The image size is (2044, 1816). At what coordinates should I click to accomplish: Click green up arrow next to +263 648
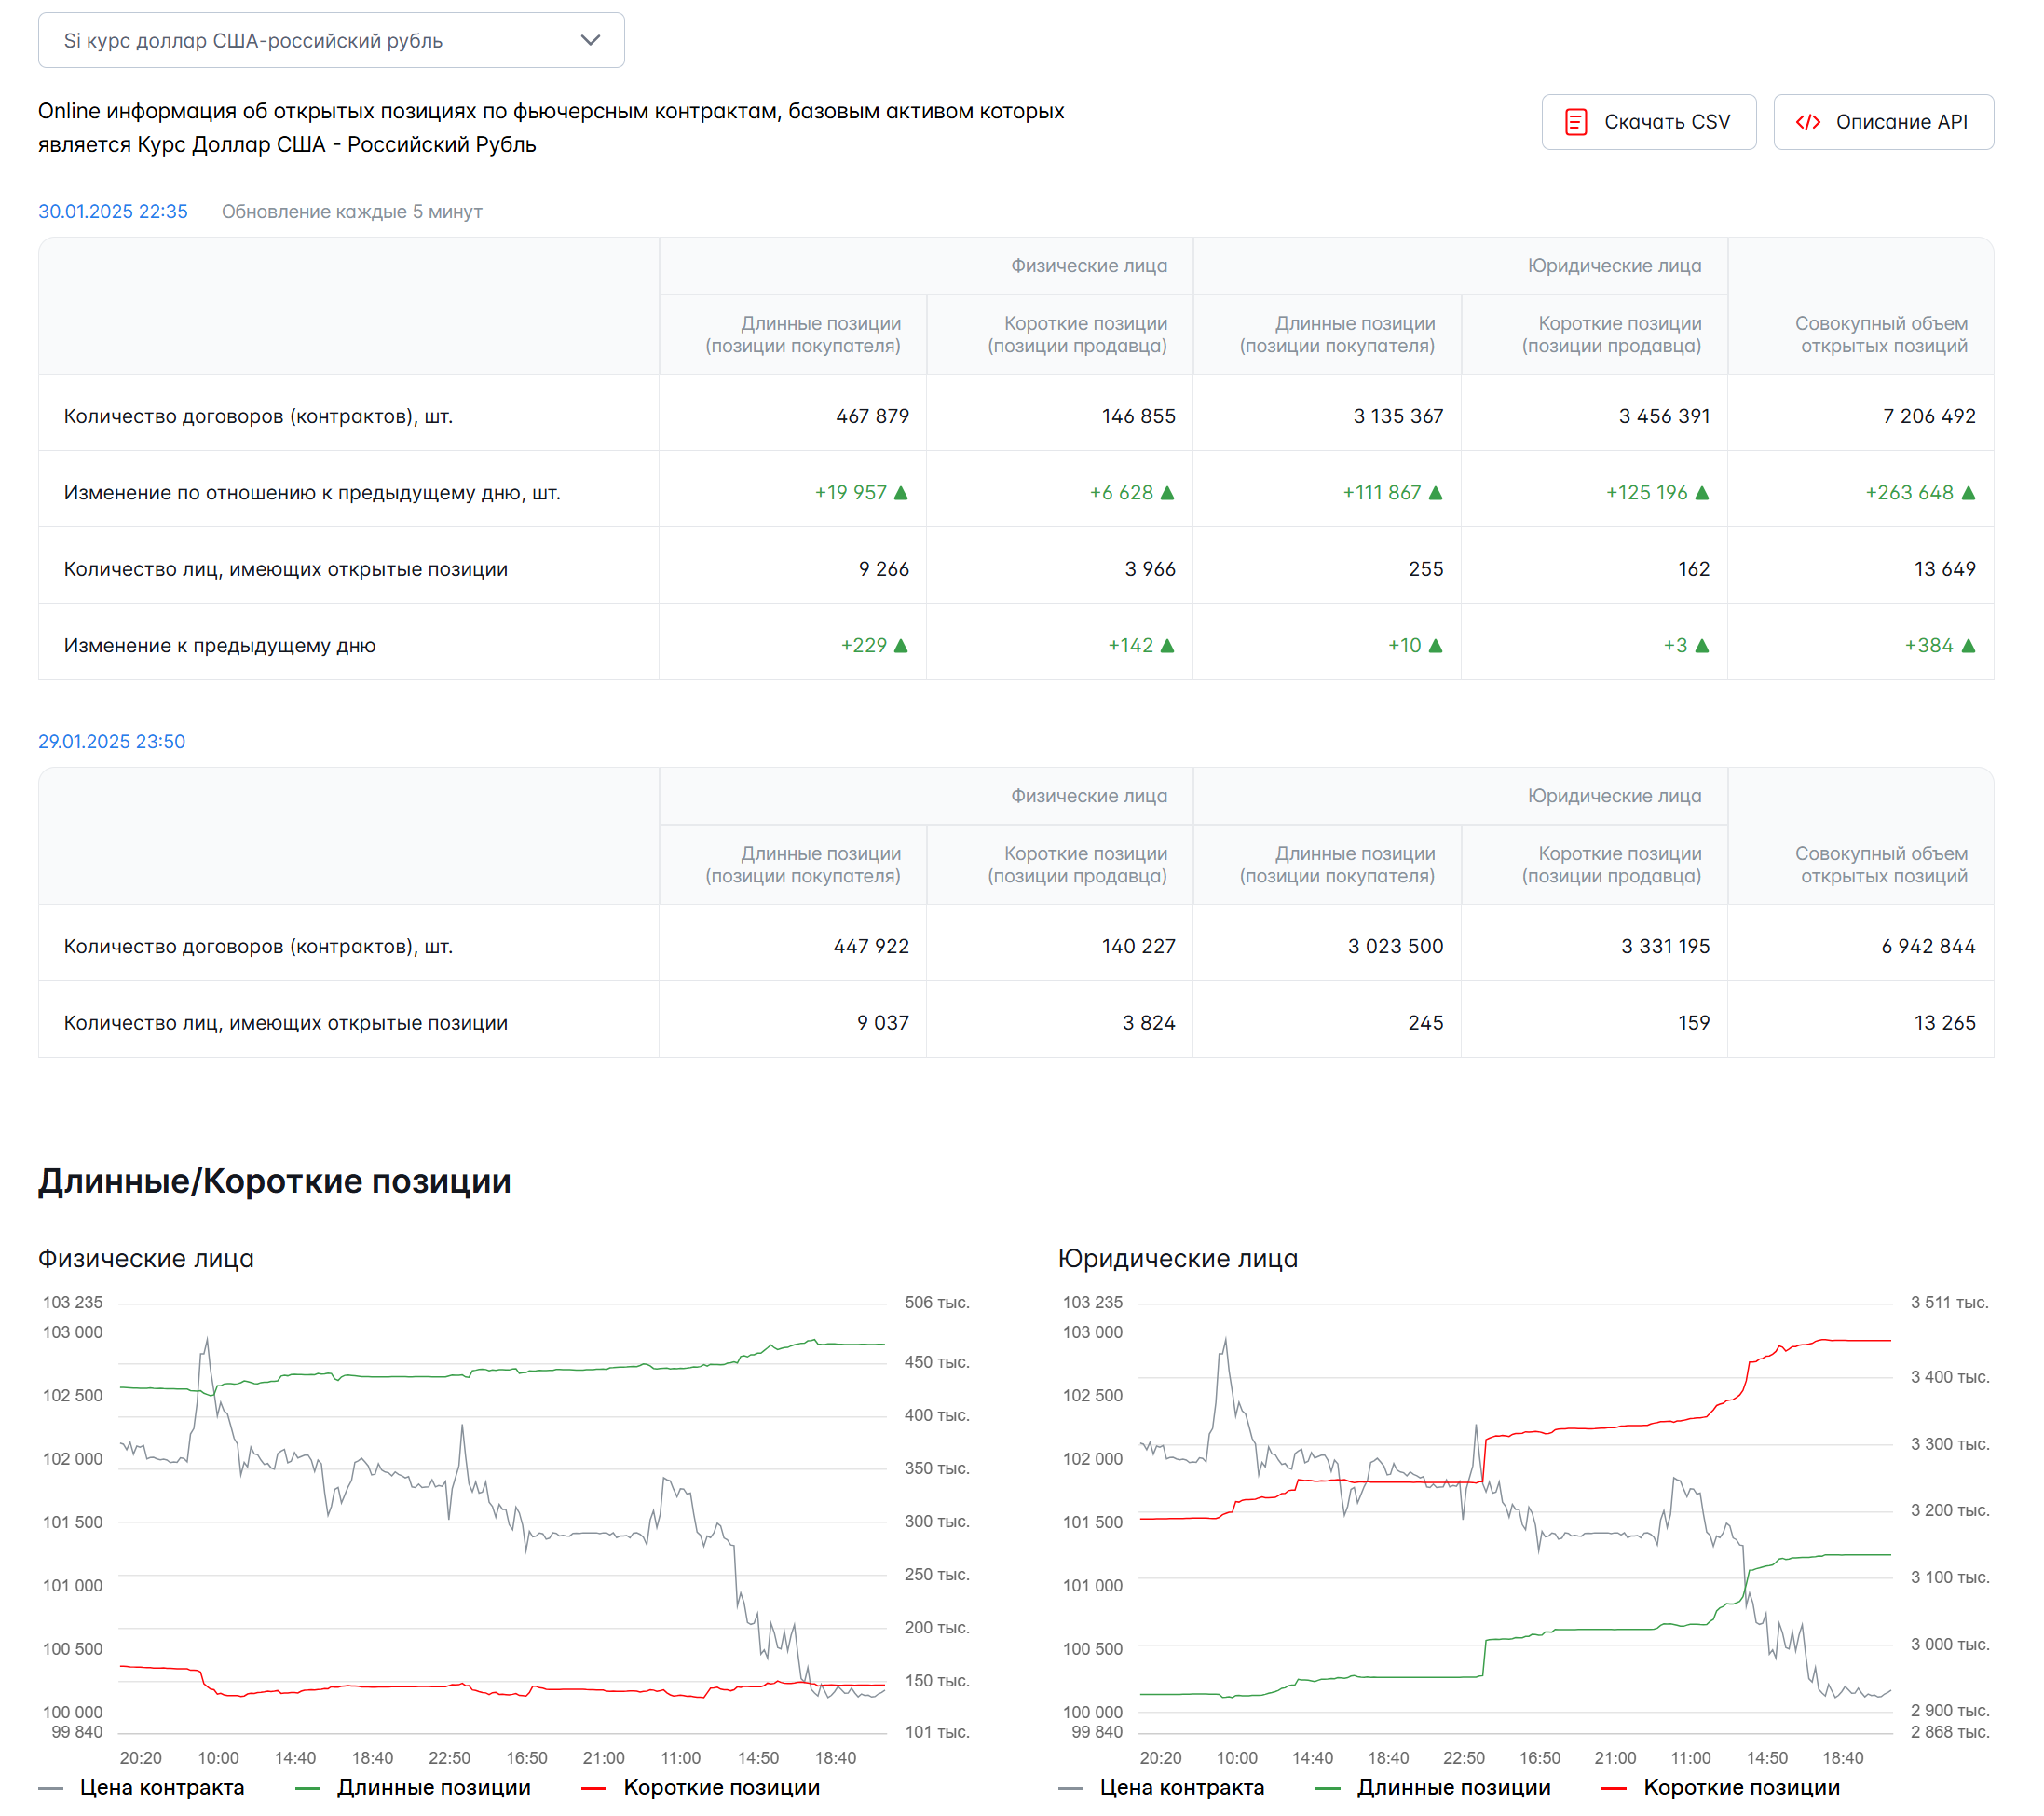pyautogui.click(x=1968, y=493)
